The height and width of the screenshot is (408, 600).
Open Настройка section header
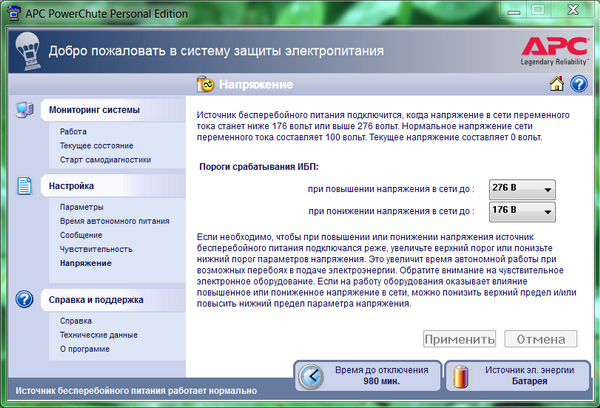[x=113, y=186]
